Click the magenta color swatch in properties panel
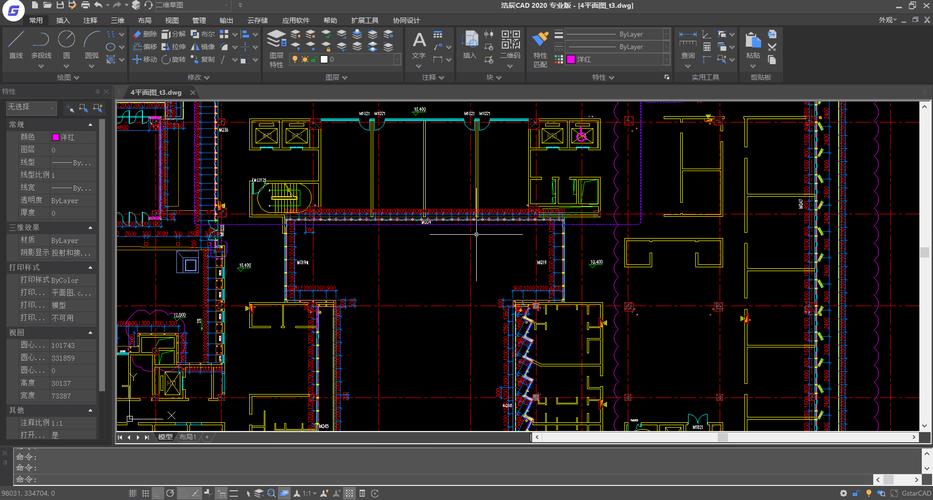This screenshot has width=933, height=500. click(56, 137)
